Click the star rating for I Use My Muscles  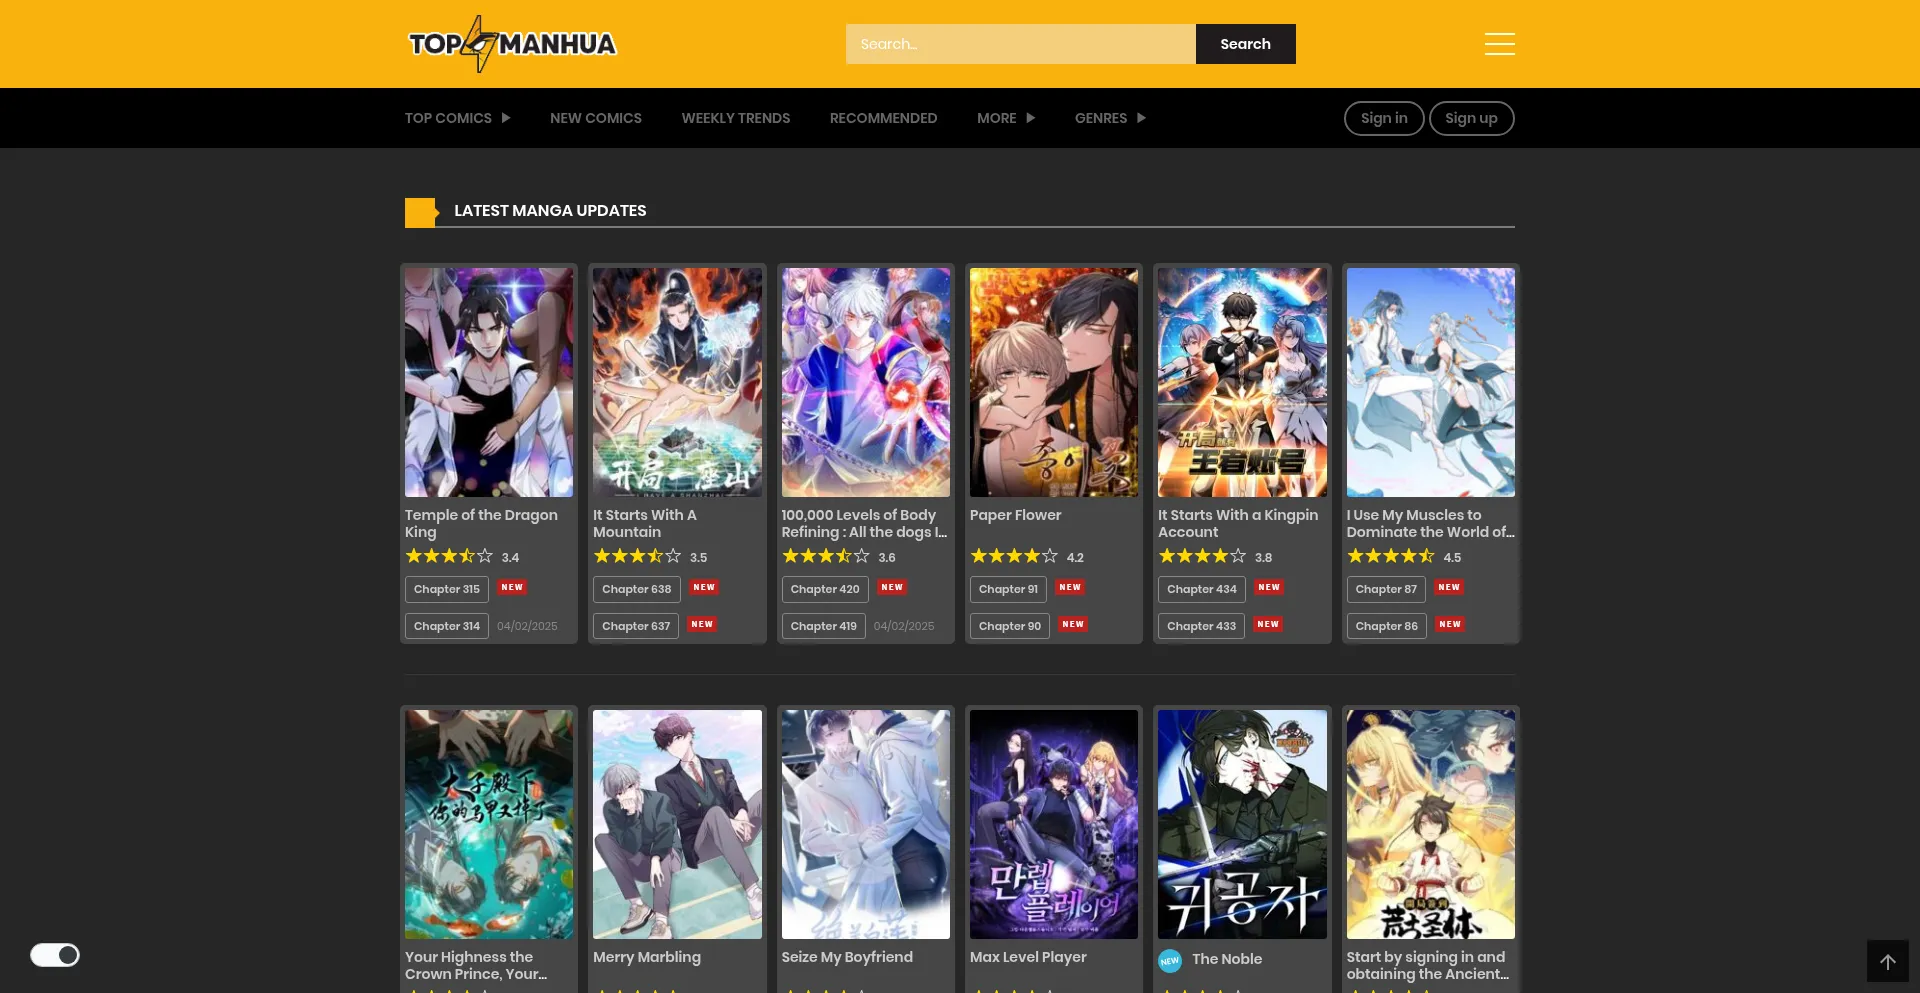click(1391, 556)
